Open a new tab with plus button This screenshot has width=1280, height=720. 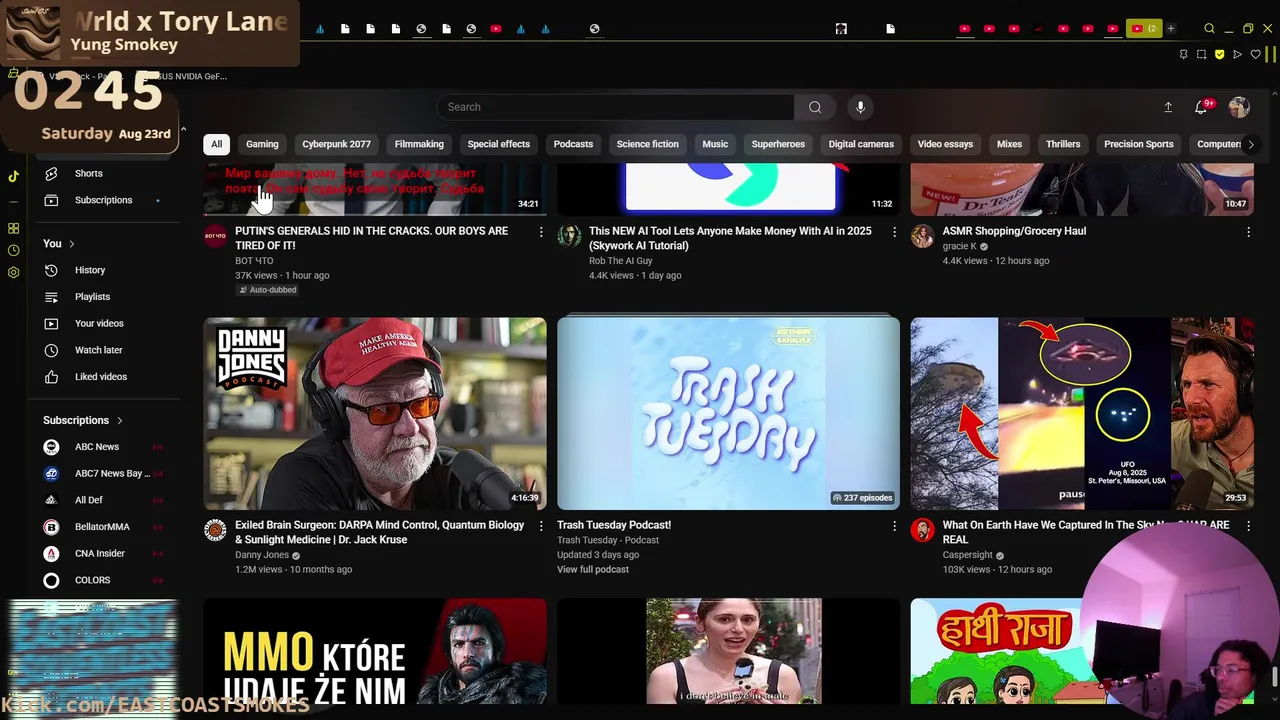(1171, 29)
